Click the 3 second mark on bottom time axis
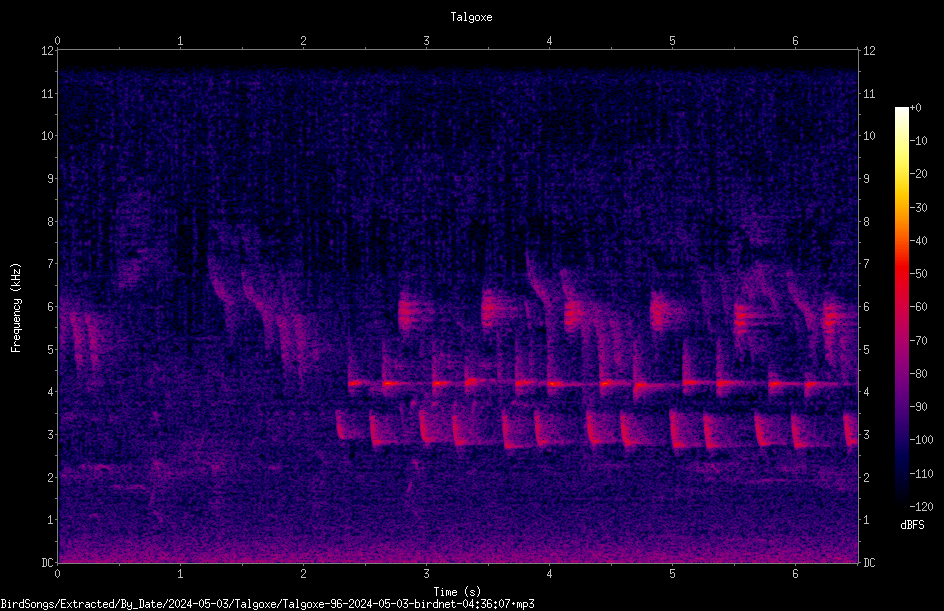Viewport: 944px width, 611px height. 426,574
